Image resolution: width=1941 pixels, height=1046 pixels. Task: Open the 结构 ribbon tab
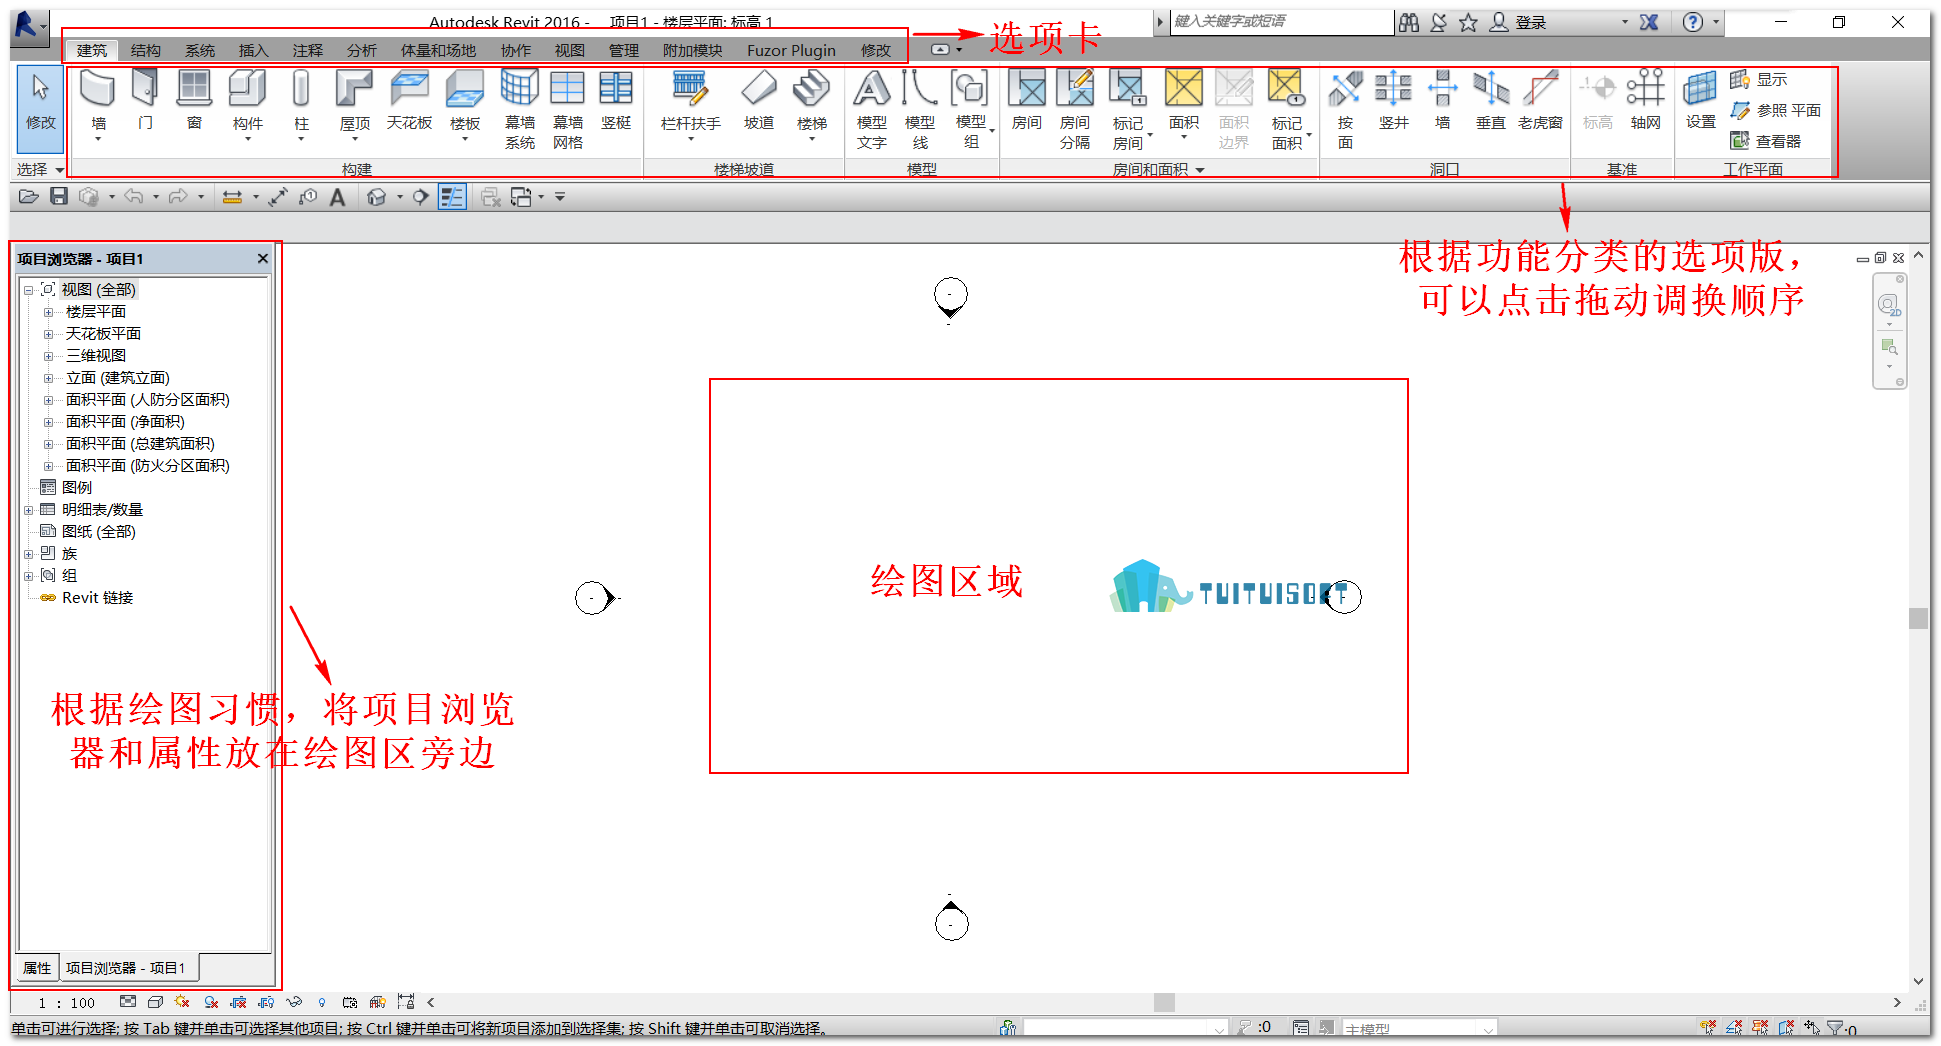pos(145,50)
